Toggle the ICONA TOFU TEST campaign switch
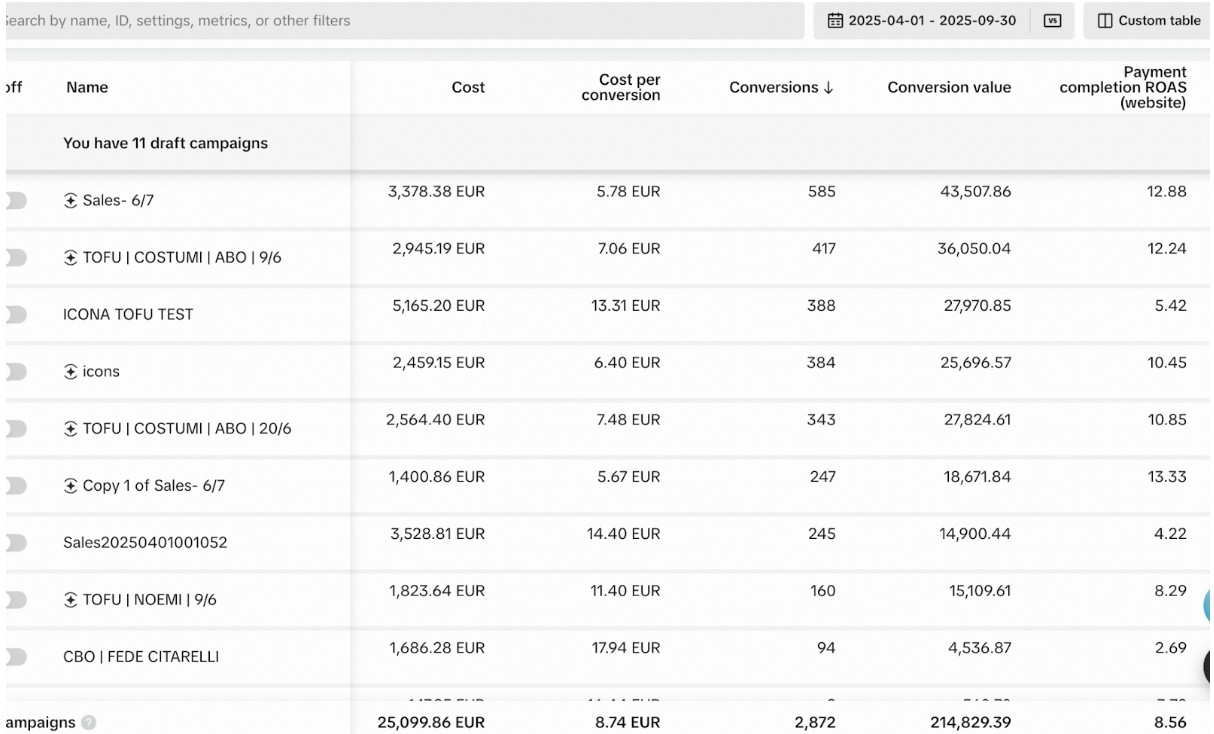The width and height of the screenshot is (1214, 734). [15, 314]
